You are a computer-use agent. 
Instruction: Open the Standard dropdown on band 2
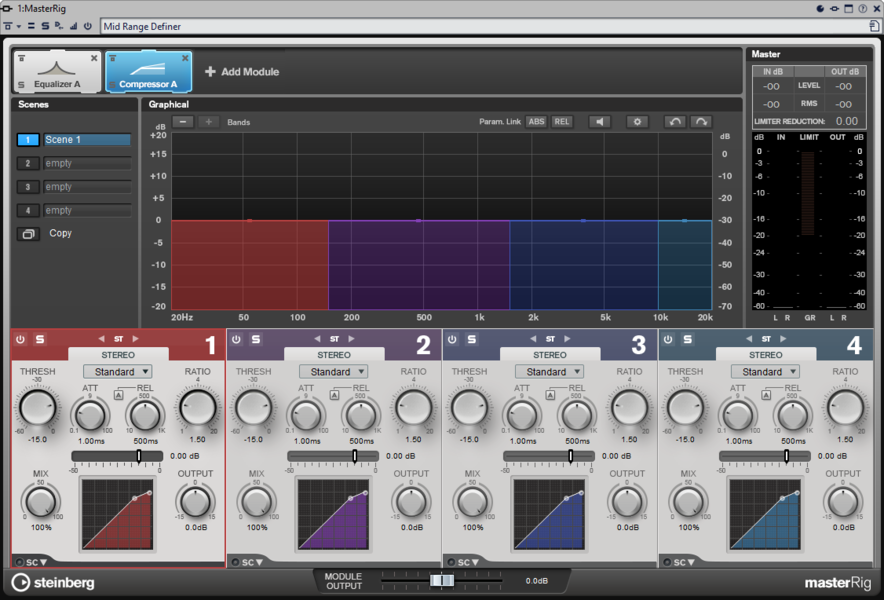333,372
